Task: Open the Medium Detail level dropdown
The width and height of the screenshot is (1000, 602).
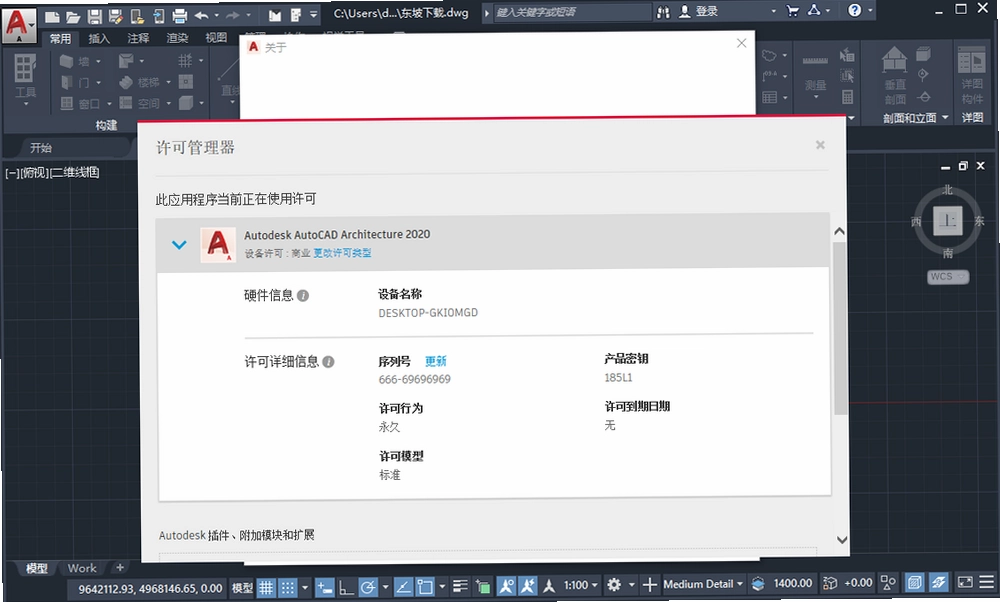Action: click(x=703, y=584)
